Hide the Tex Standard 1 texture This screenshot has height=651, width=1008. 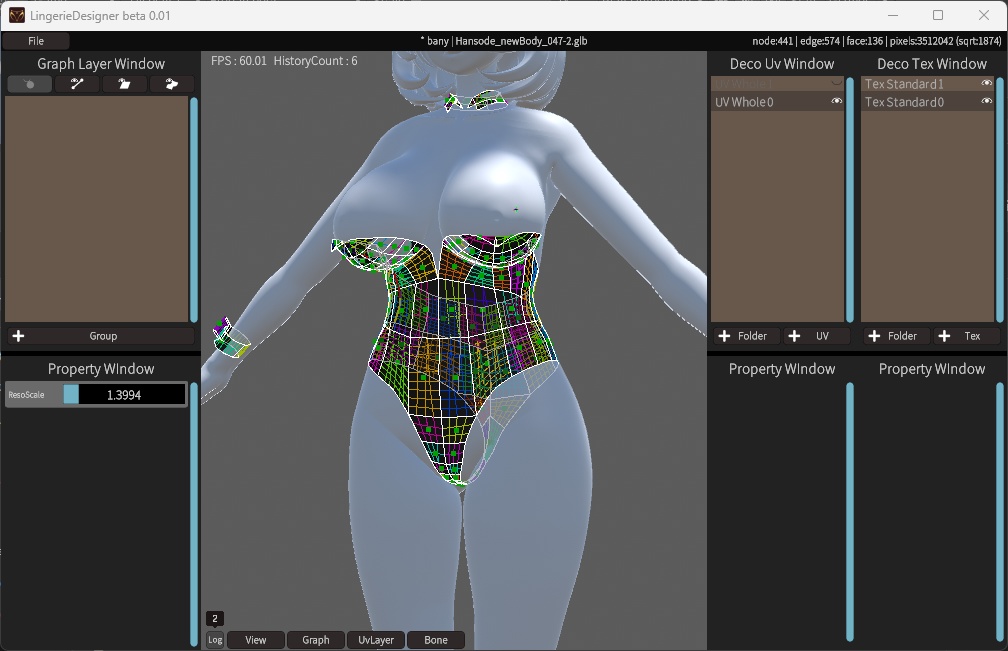click(989, 84)
